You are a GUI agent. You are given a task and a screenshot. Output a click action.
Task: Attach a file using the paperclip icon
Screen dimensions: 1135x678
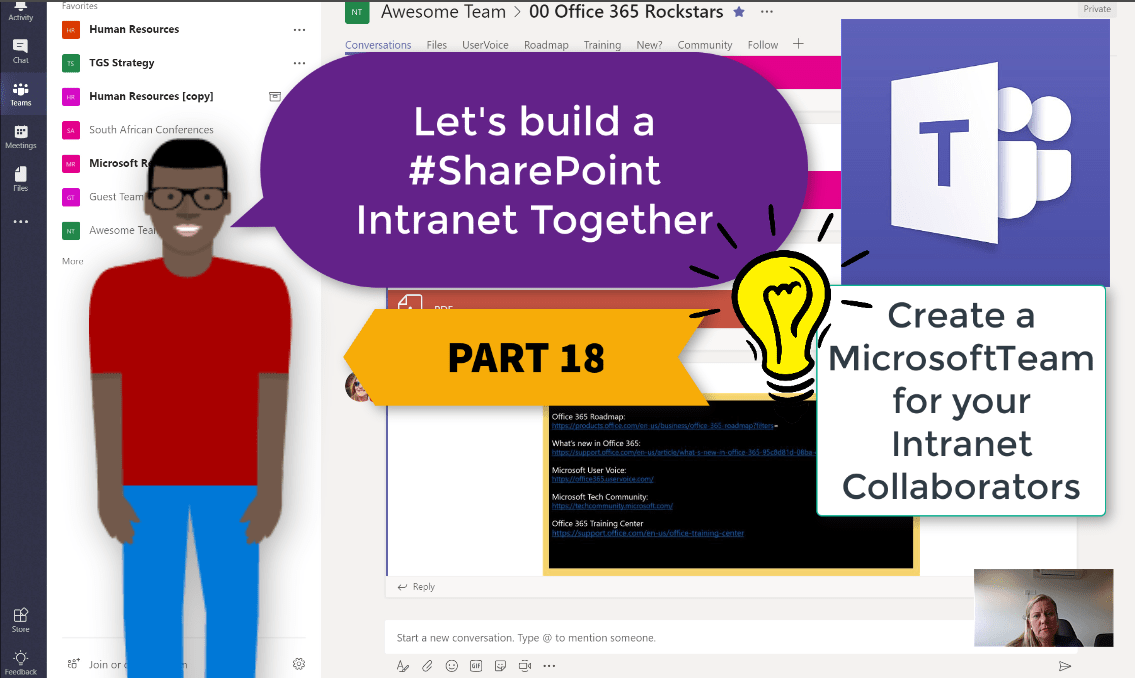[x=427, y=666]
